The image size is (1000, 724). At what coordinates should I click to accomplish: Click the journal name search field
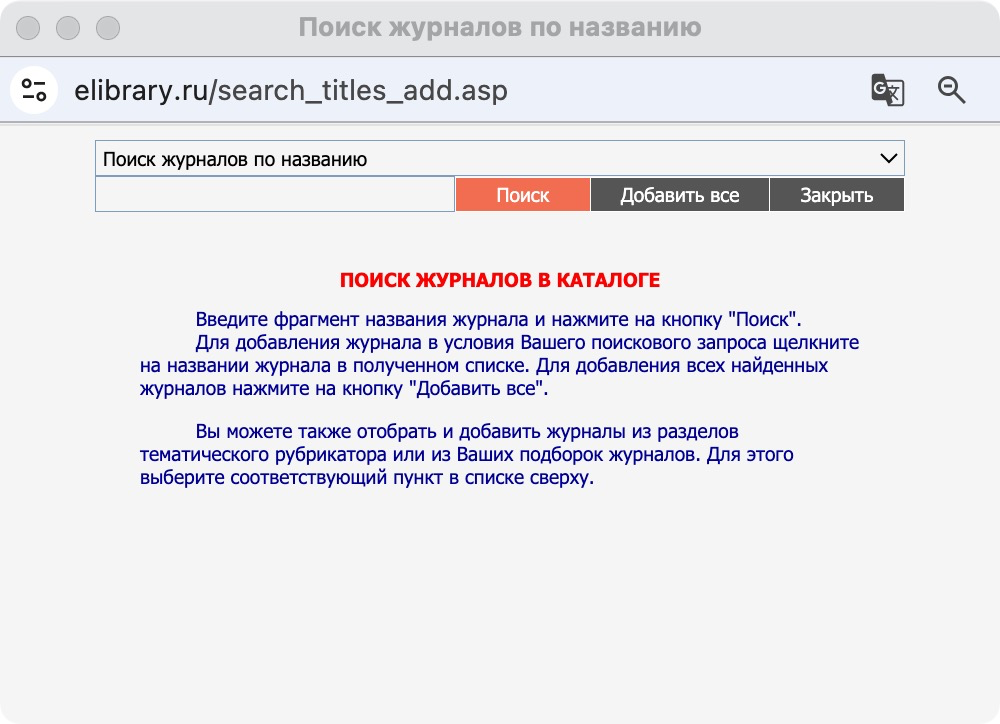[274, 194]
